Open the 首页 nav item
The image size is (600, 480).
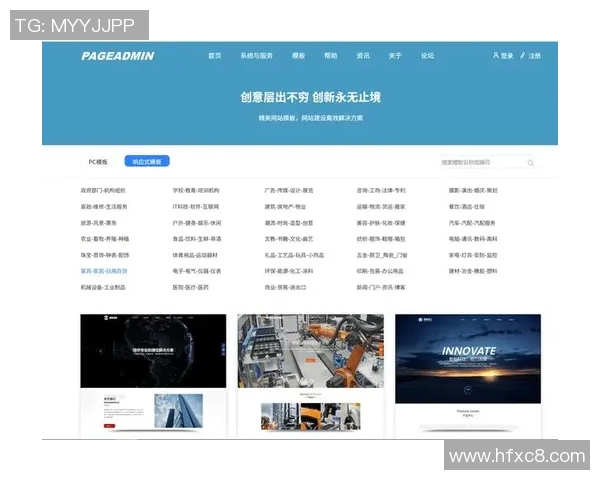(x=214, y=56)
